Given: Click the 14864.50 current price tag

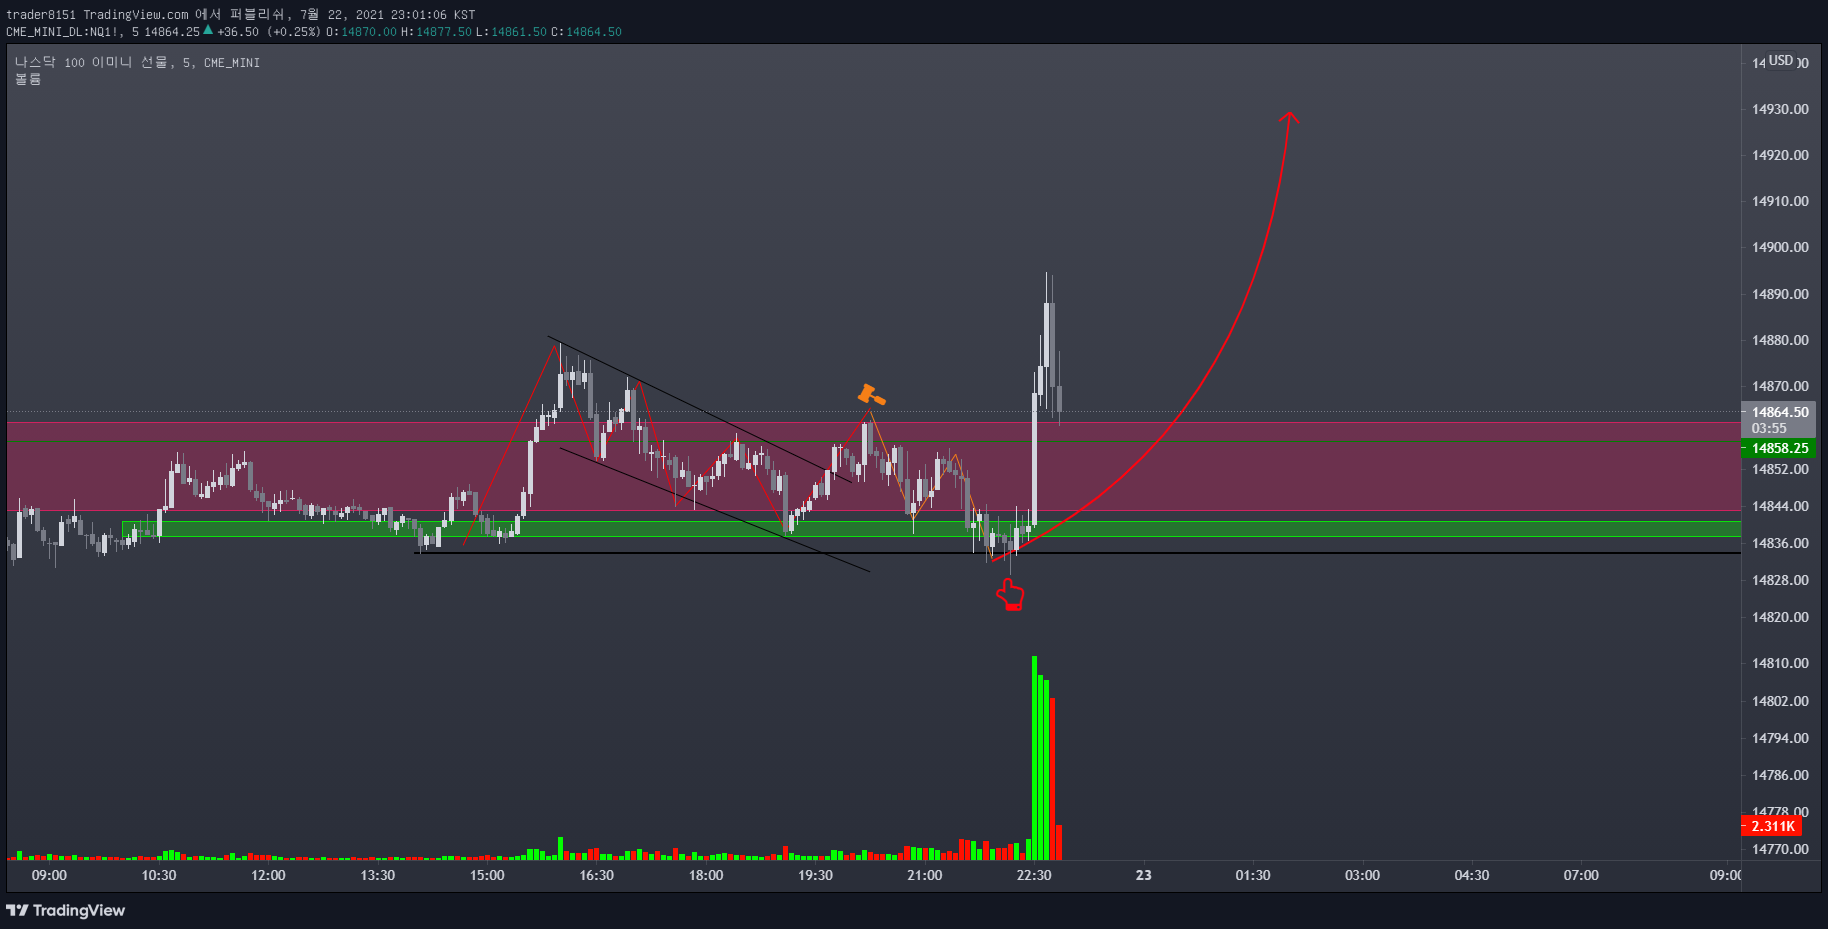Looking at the screenshot, I should 1780,412.
